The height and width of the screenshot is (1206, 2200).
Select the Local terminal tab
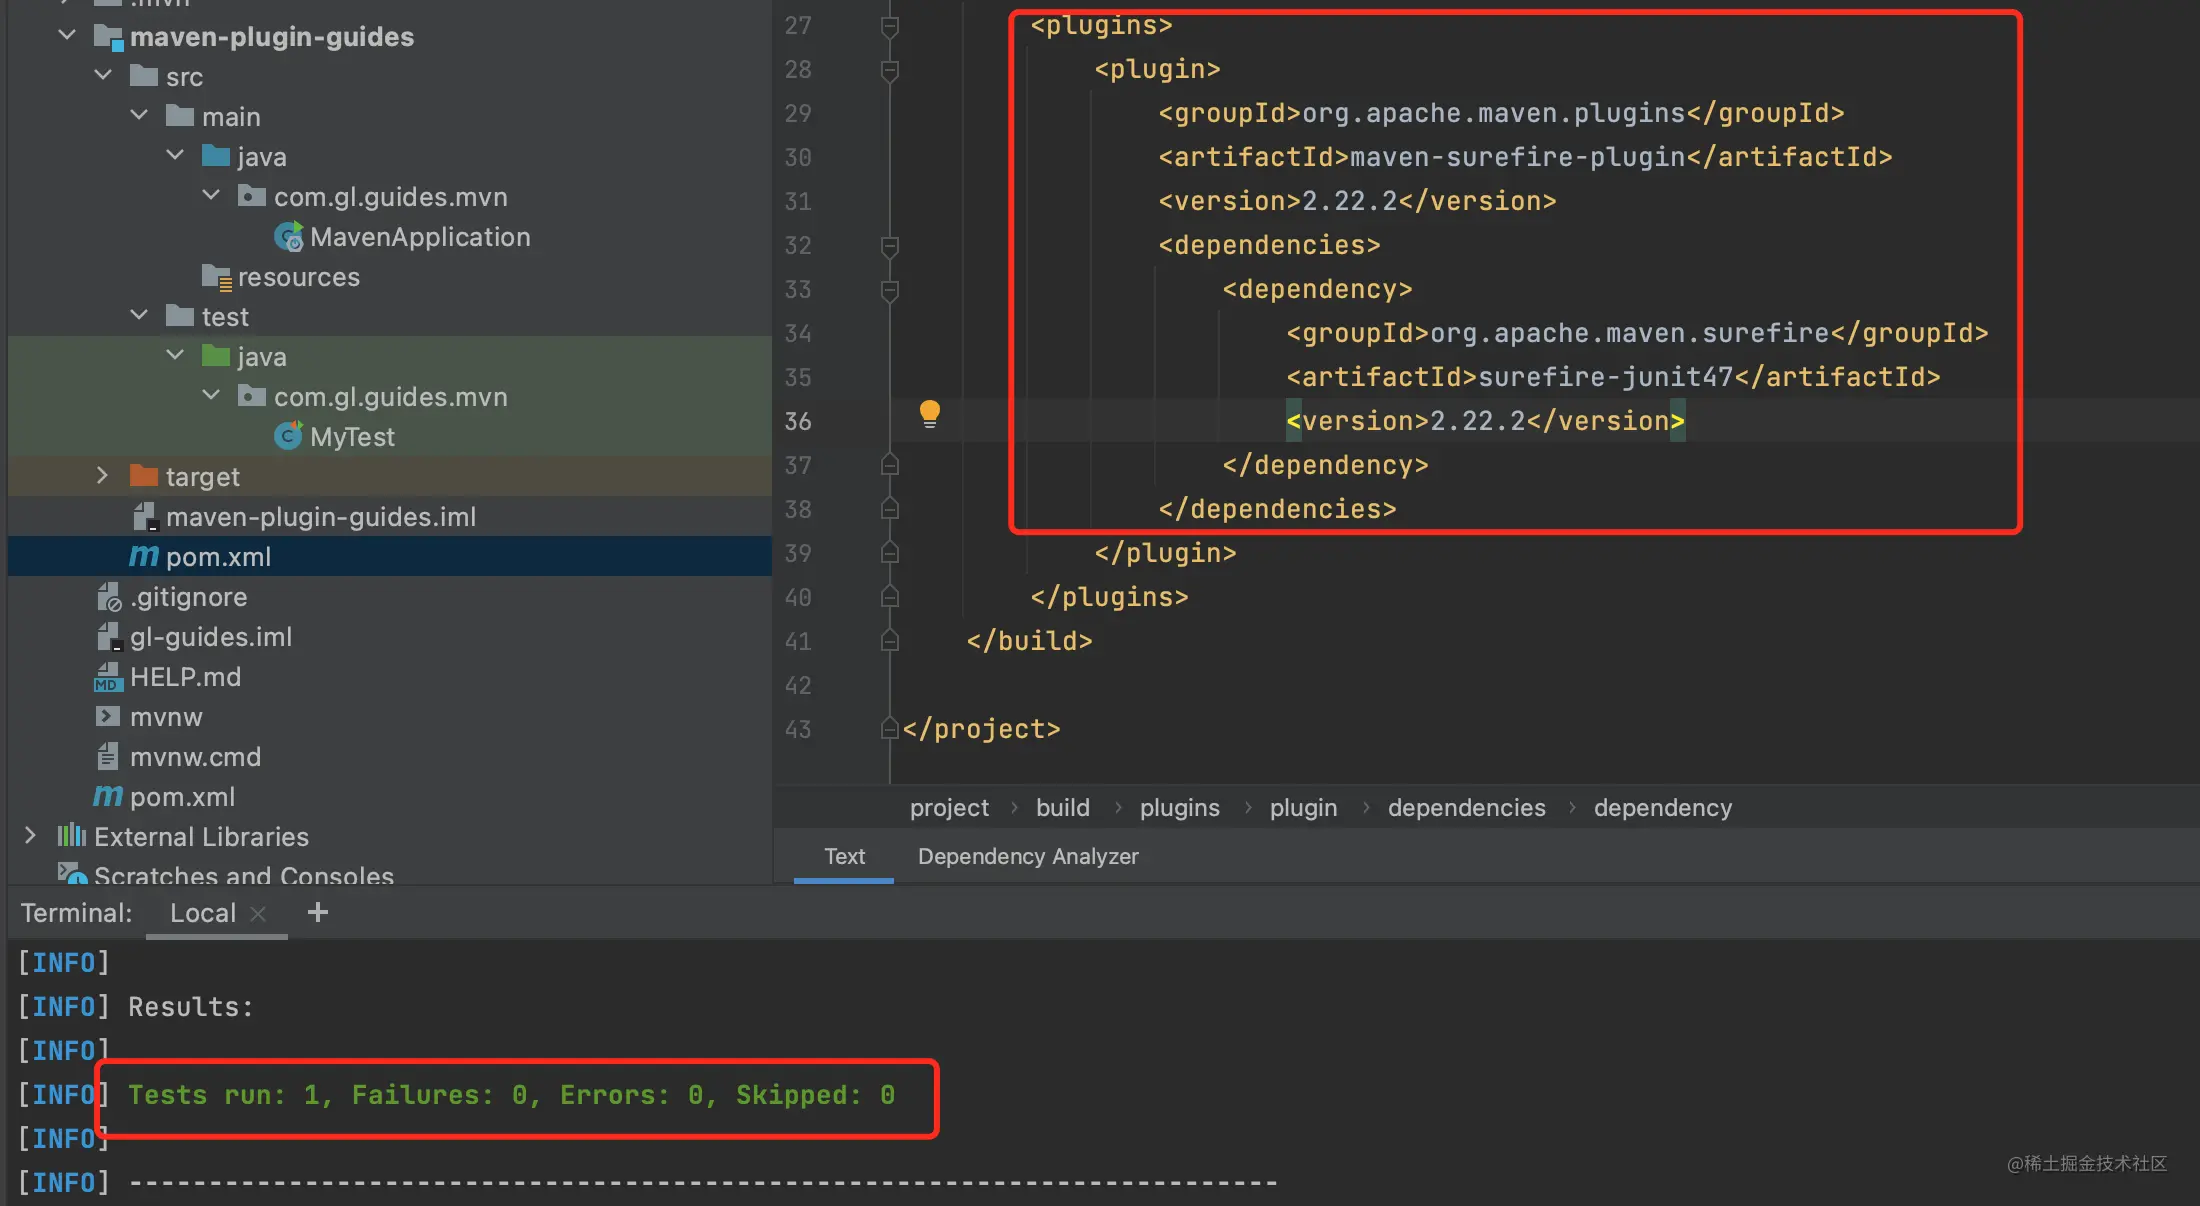pyautogui.click(x=203, y=912)
